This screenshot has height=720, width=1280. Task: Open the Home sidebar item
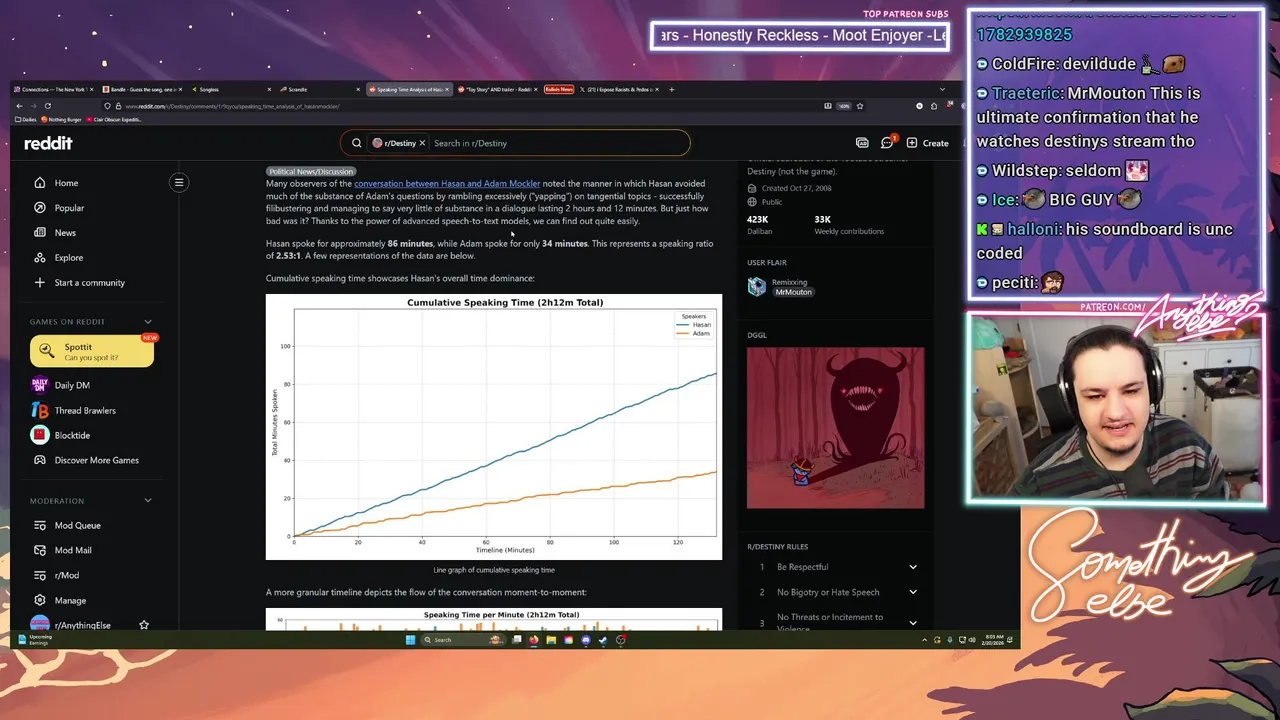[57, 183]
